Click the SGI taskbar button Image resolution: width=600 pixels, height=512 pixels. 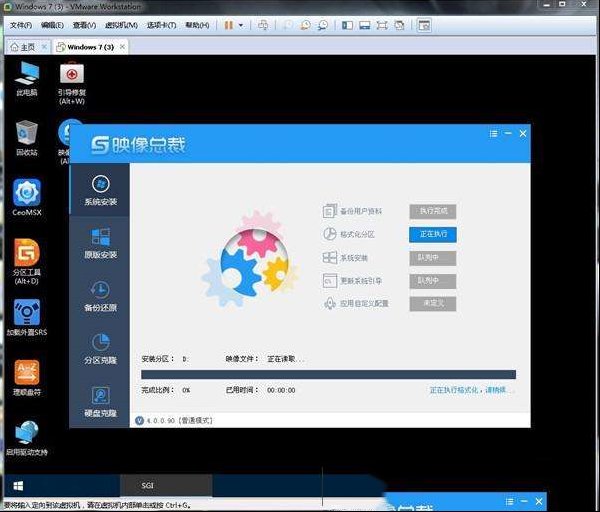(166, 486)
